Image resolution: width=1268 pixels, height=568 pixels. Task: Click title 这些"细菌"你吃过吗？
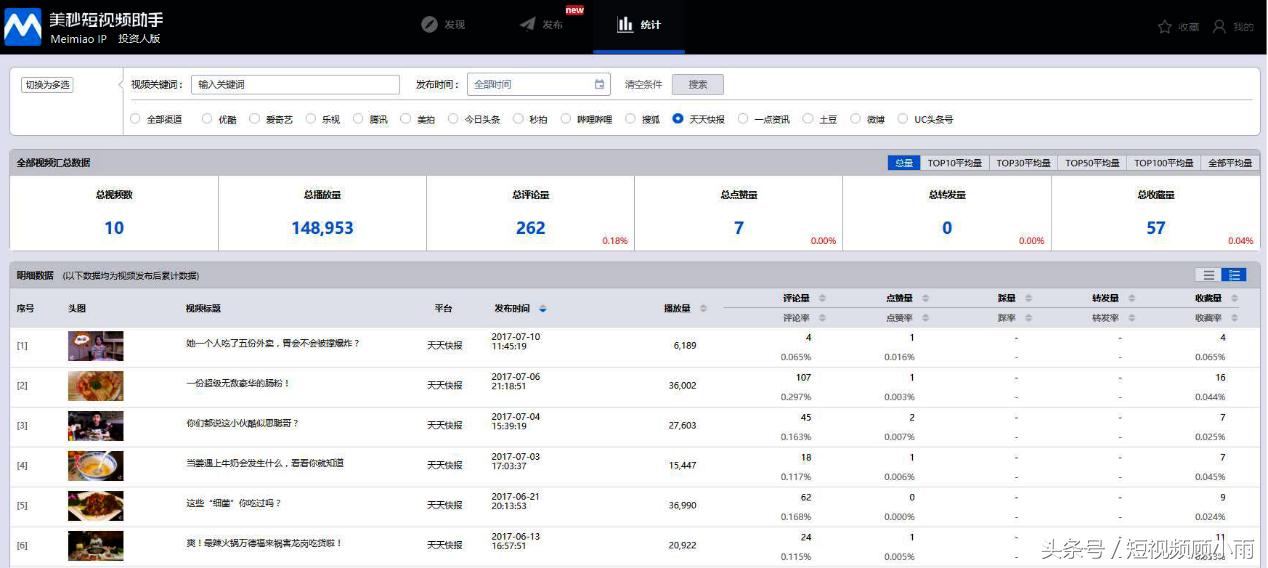click(x=234, y=503)
